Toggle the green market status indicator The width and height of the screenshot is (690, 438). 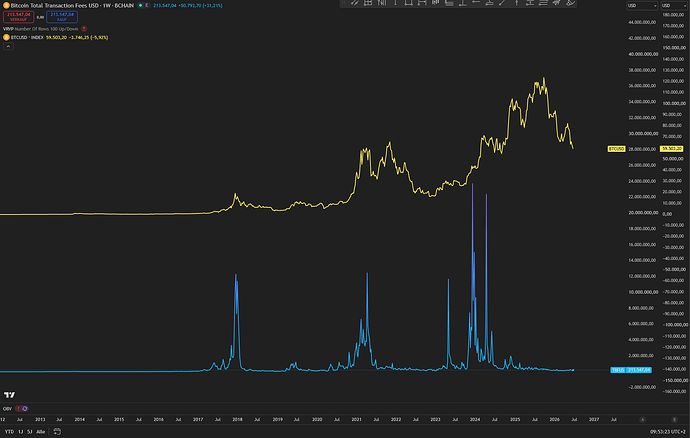[140, 5]
